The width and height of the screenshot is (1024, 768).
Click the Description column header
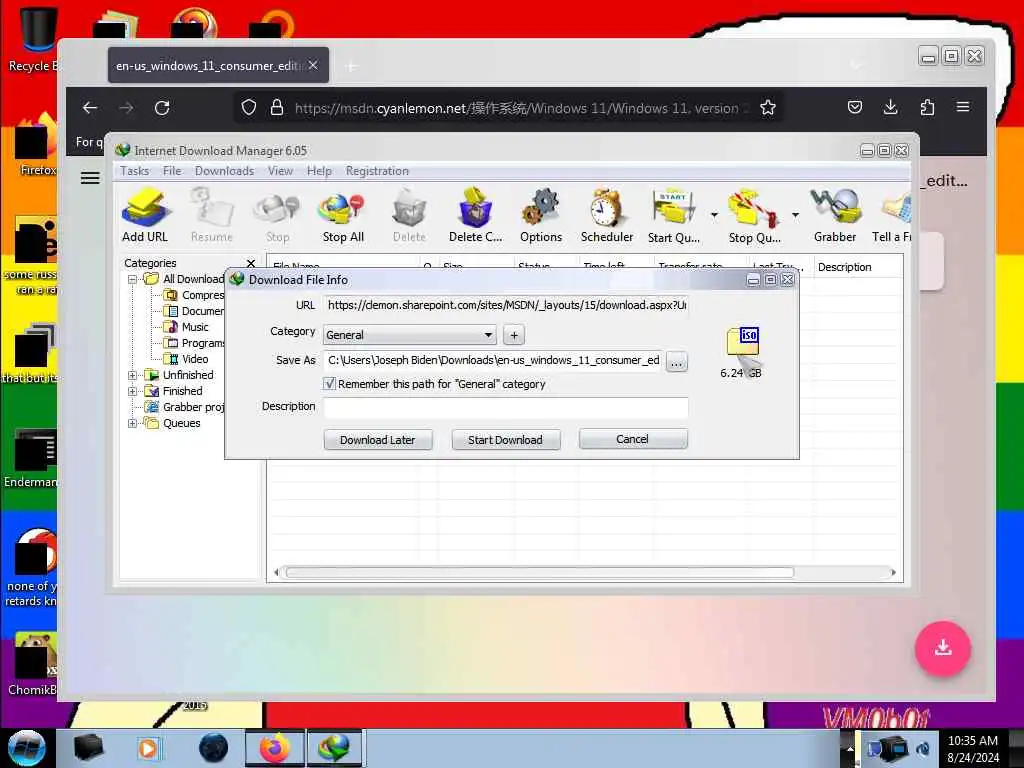(x=857, y=267)
